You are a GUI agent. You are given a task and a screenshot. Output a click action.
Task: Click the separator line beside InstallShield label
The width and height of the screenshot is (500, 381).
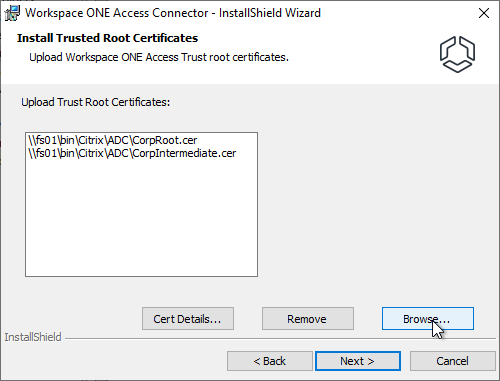[x=281, y=339]
